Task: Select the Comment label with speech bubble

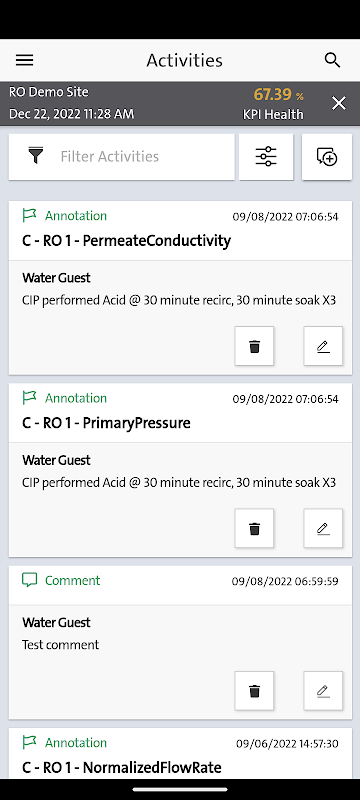Action: coord(61,580)
